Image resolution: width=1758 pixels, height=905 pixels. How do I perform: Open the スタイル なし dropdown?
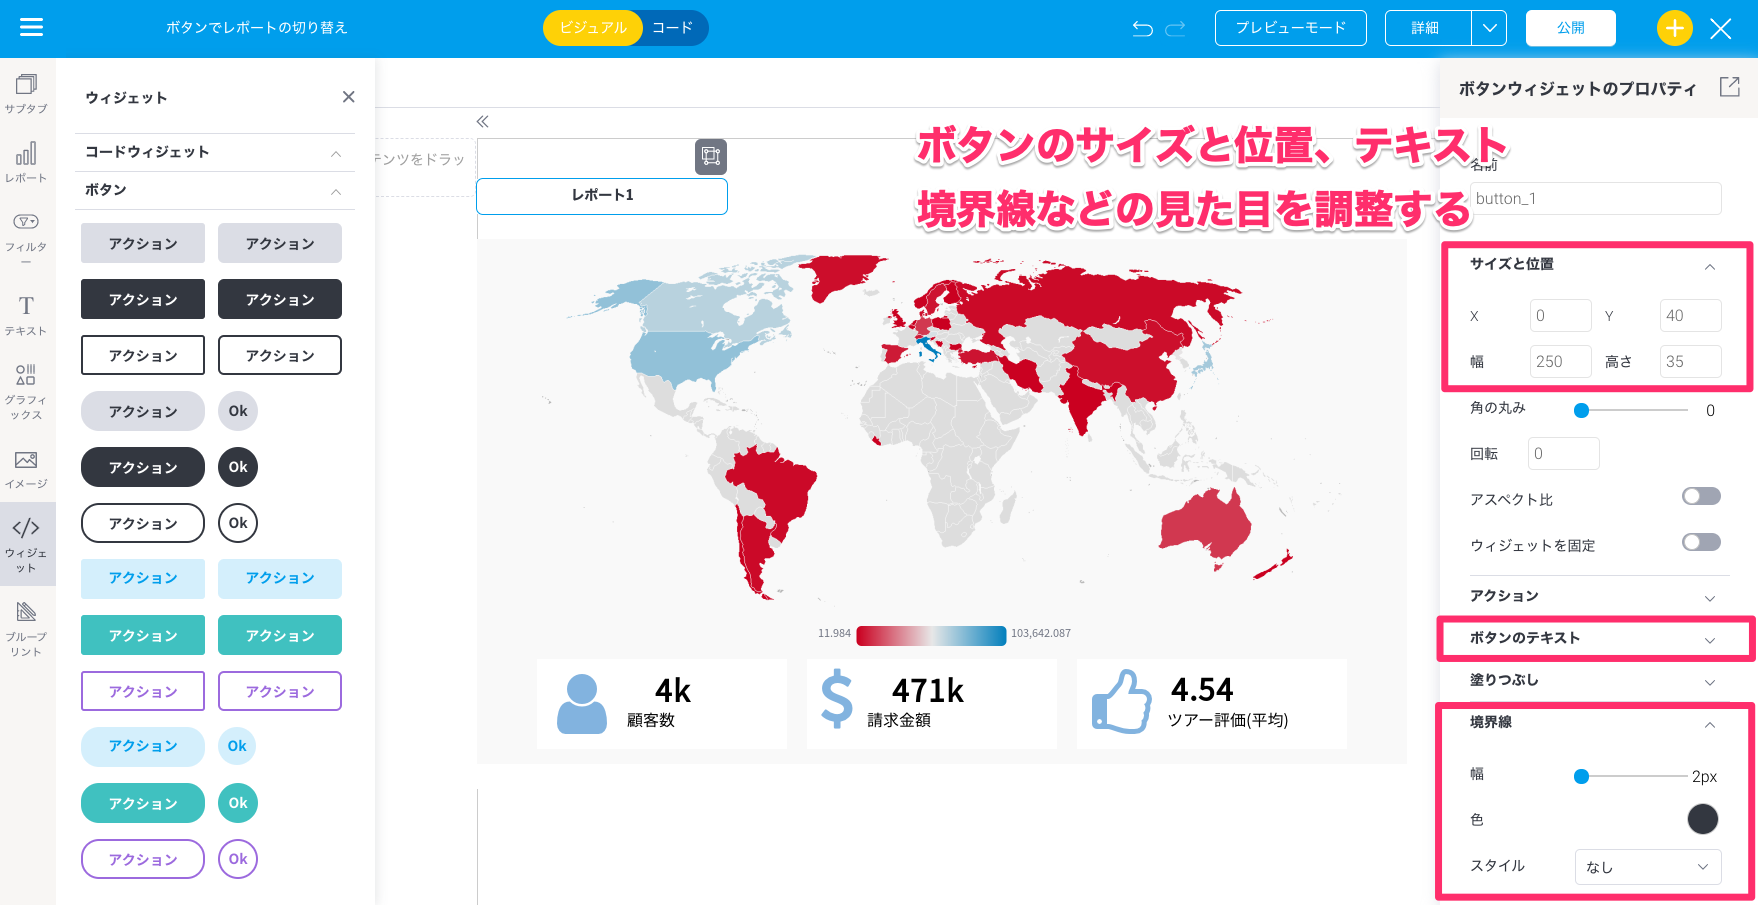1648,867
